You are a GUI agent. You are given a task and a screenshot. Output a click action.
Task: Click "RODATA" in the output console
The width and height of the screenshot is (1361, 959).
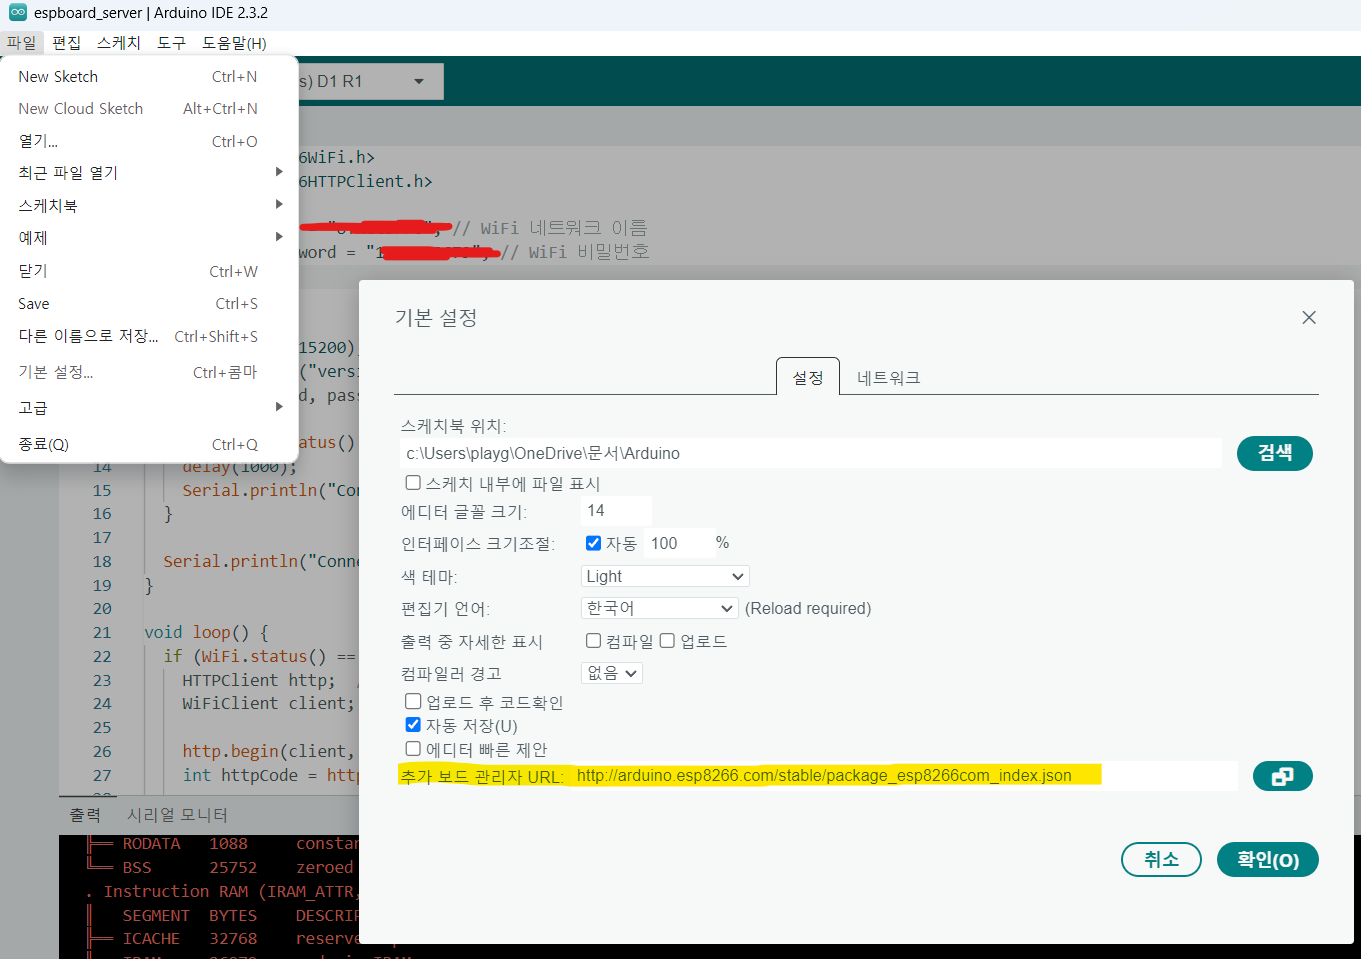[151, 844]
